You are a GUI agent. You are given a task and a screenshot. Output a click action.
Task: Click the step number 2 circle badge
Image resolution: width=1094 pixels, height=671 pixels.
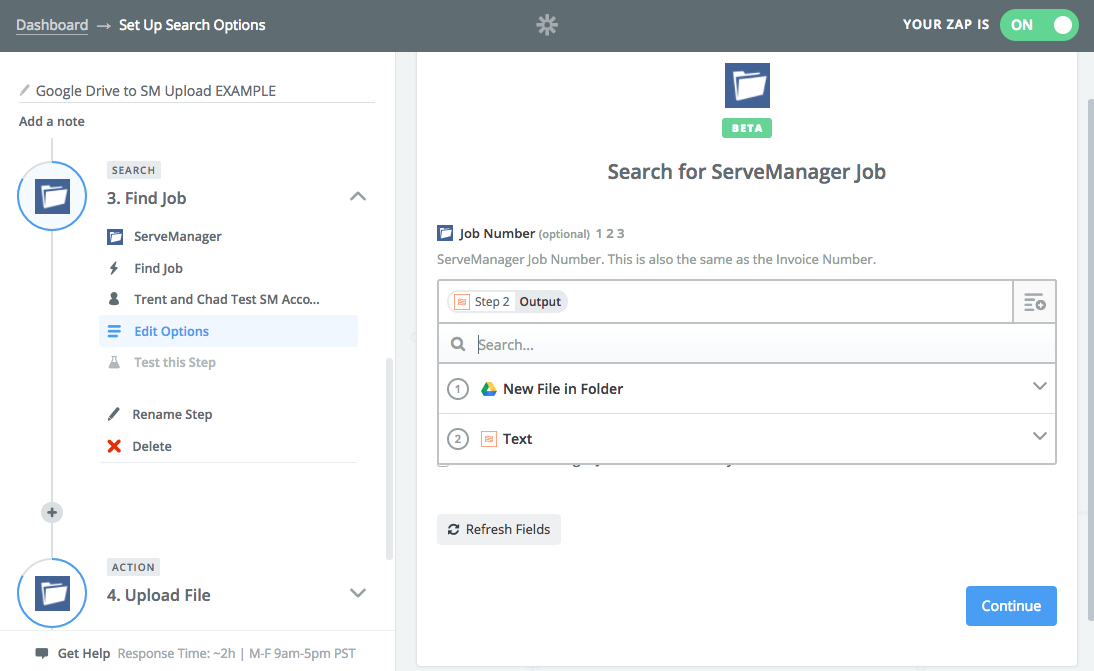(458, 439)
